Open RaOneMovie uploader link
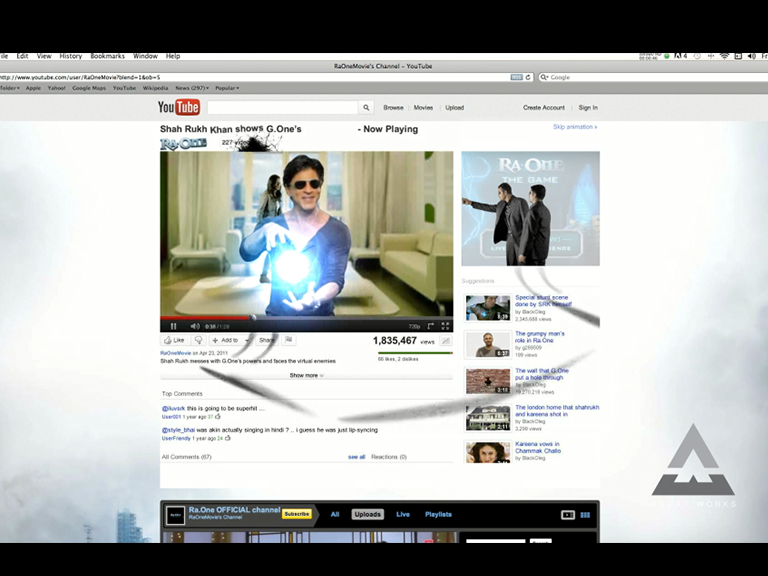768x576 pixels. point(175,353)
